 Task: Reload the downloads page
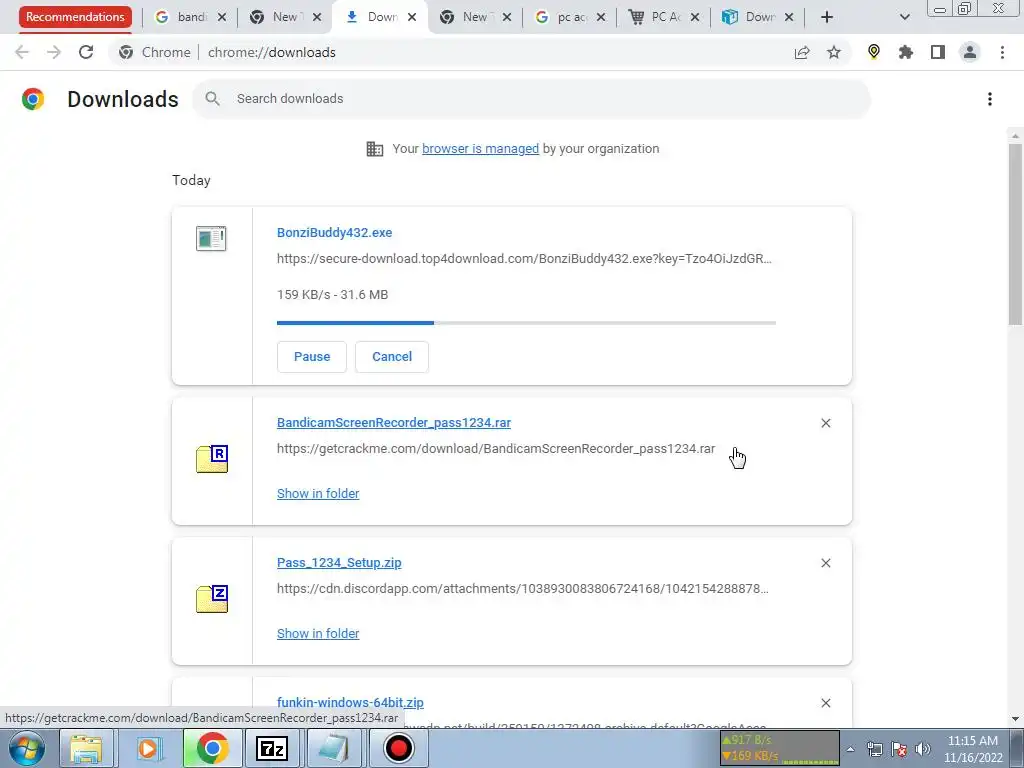86,52
